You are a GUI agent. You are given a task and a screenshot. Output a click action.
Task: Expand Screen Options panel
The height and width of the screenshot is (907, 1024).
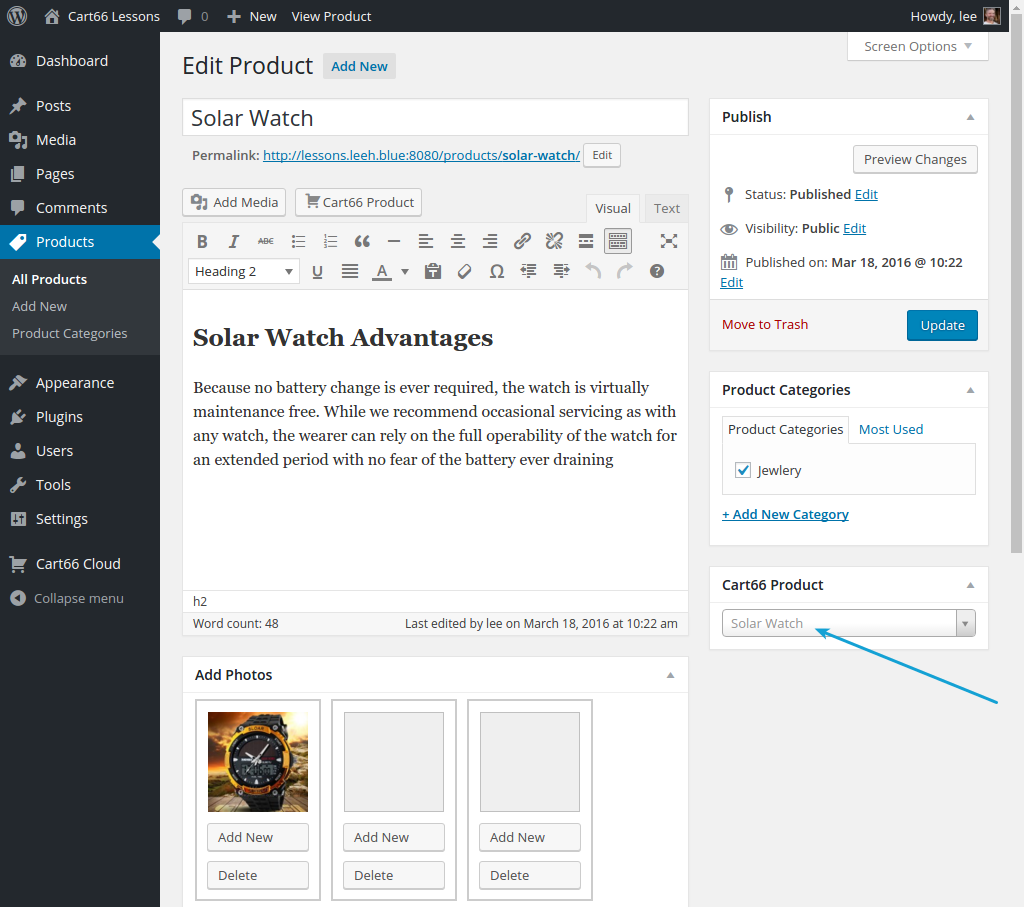pyautogui.click(x=918, y=47)
